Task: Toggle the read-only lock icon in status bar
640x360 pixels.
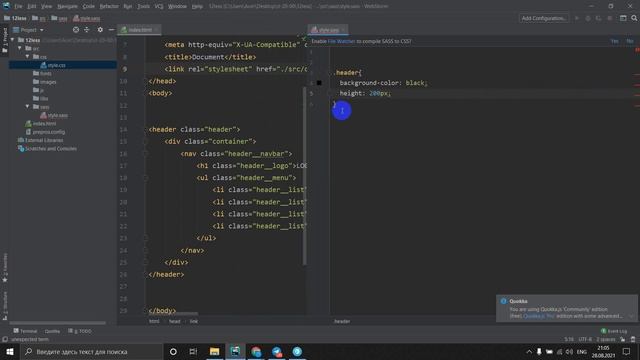Action: point(623,339)
